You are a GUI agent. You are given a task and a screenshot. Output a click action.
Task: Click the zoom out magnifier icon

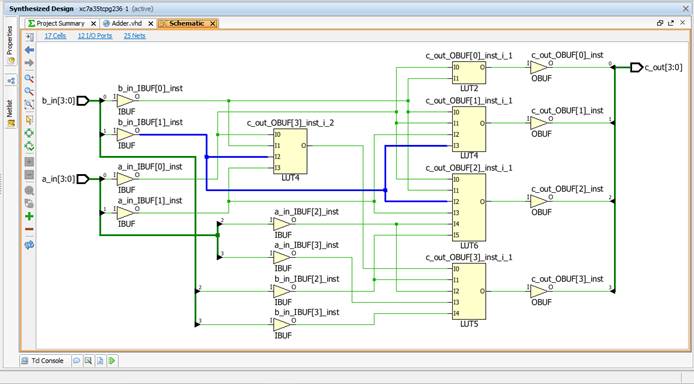click(29, 91)
